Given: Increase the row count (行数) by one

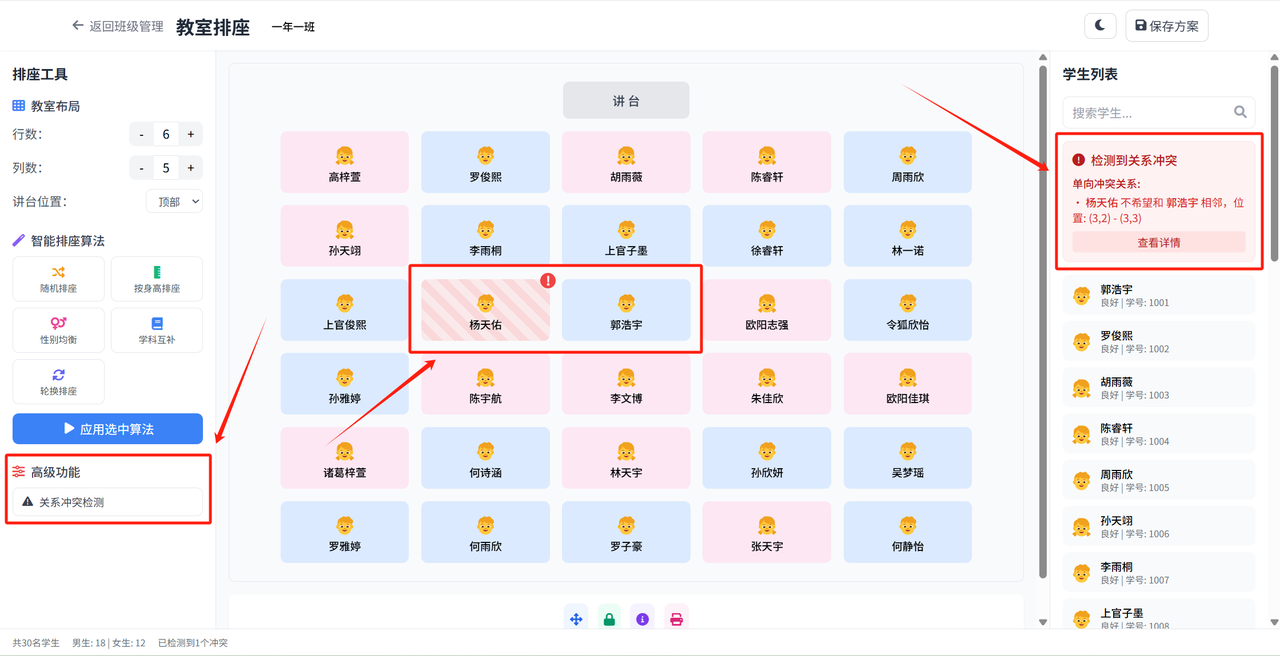Looking at the screenshot, I should coord(190,134).
